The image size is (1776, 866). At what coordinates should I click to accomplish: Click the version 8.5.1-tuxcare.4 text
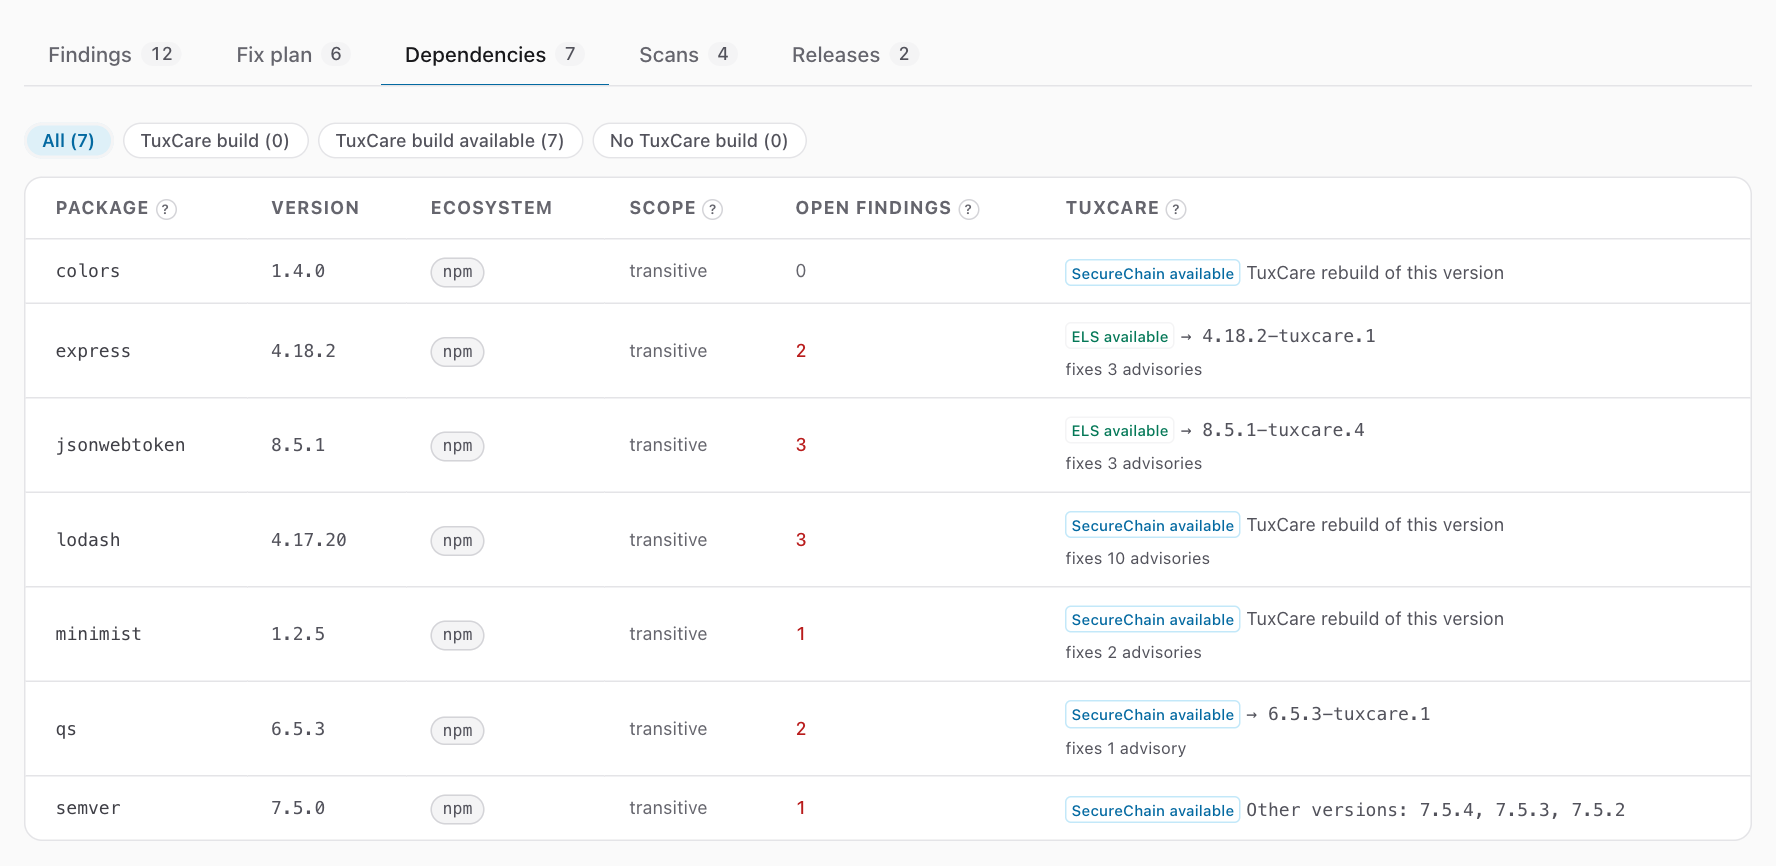(1283, 430)
